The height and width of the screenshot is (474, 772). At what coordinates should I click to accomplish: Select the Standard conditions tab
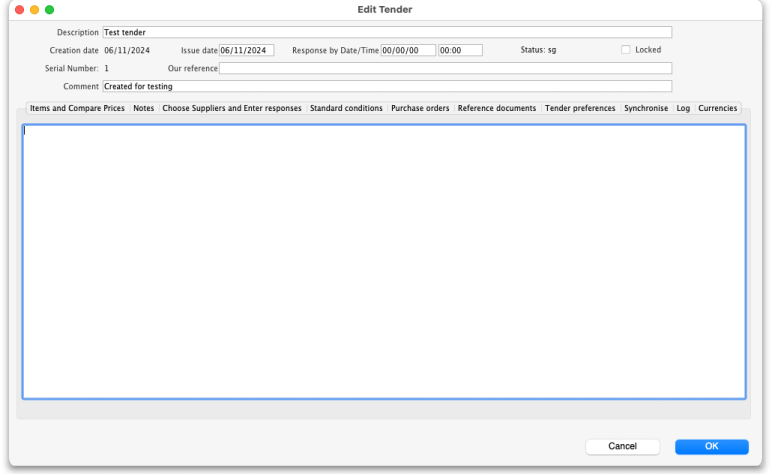click(x=346, y=108)
